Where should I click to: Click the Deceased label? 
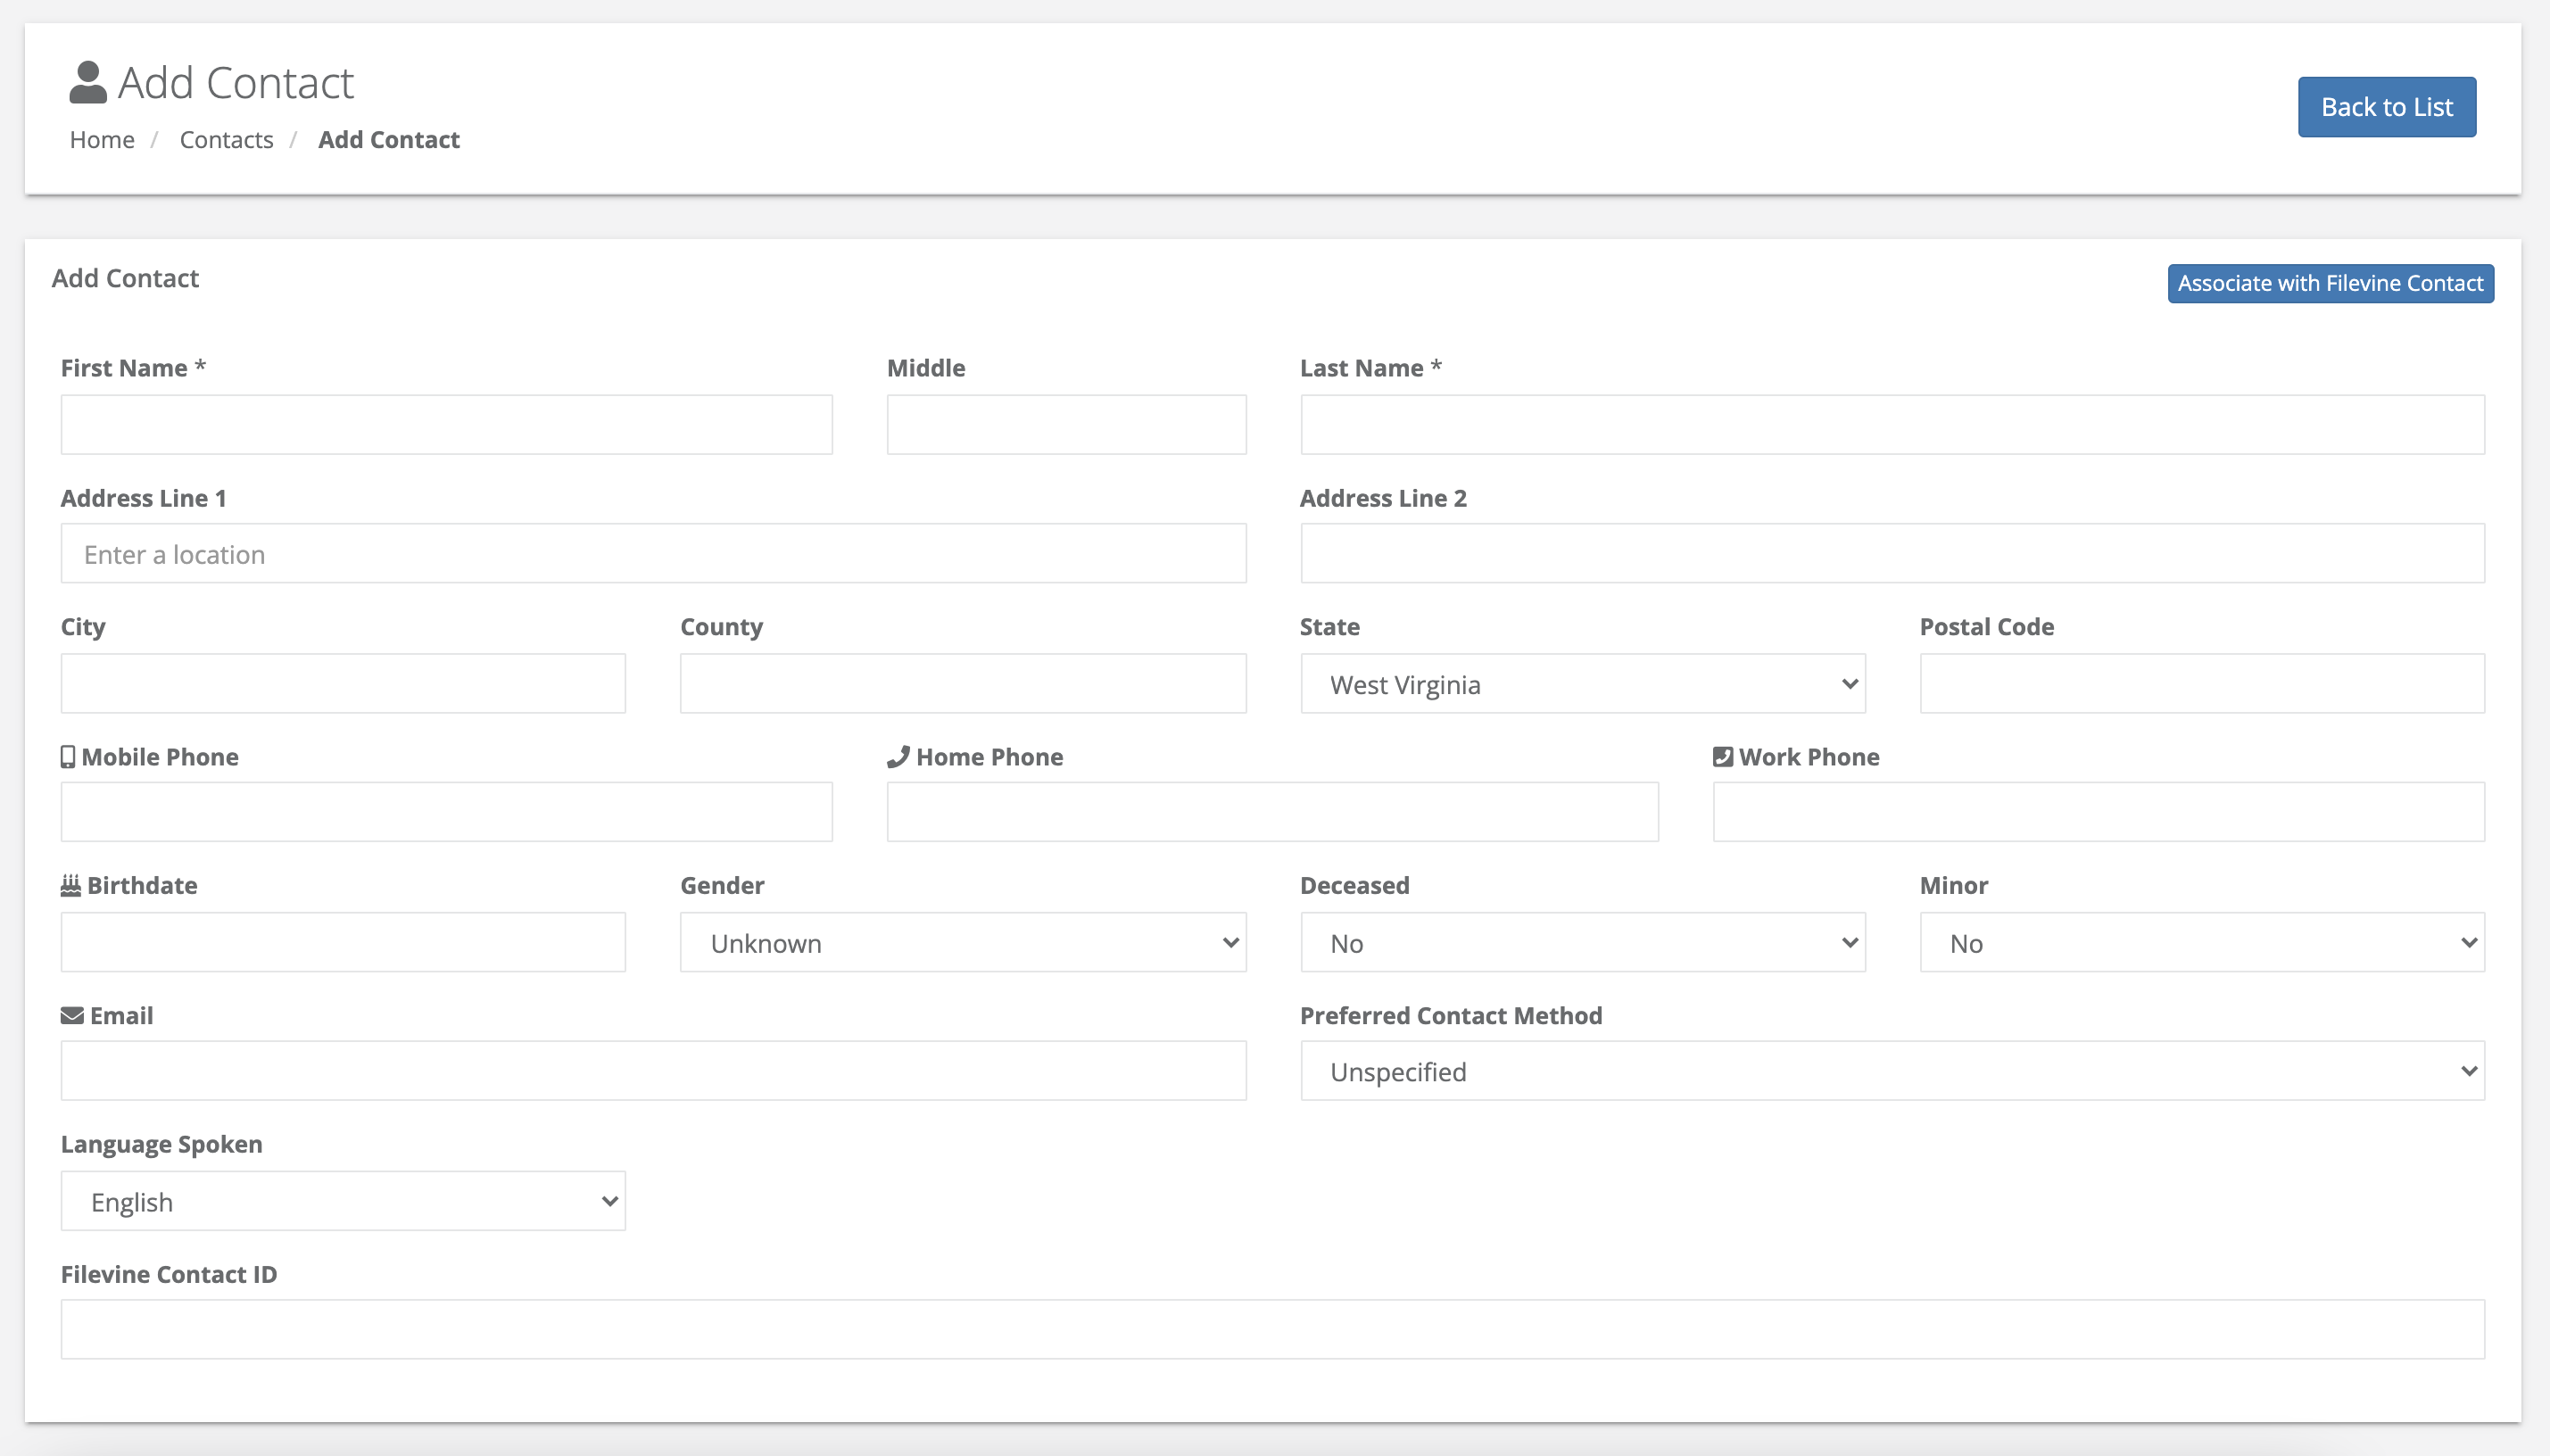click(1354, 886)
